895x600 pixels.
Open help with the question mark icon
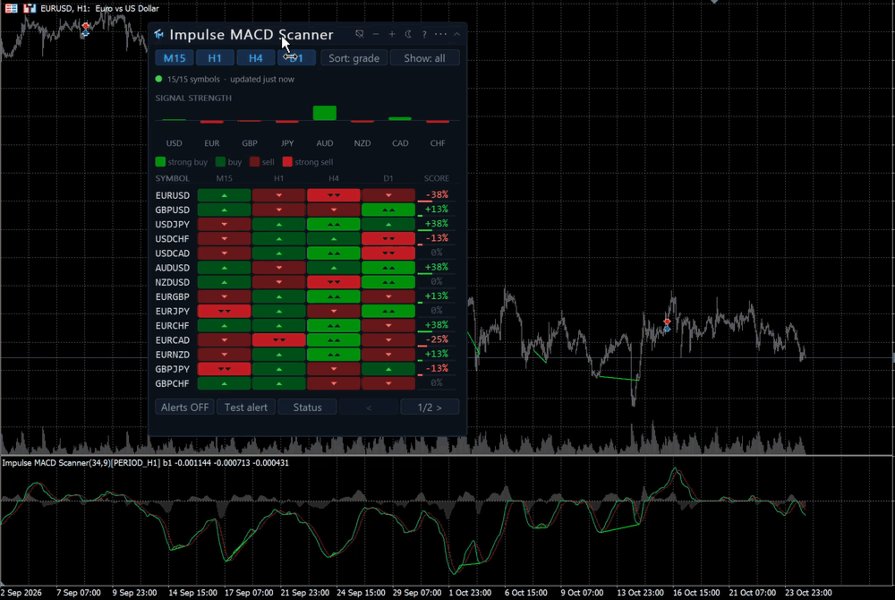pyautogui.click(x=424, y=34)
